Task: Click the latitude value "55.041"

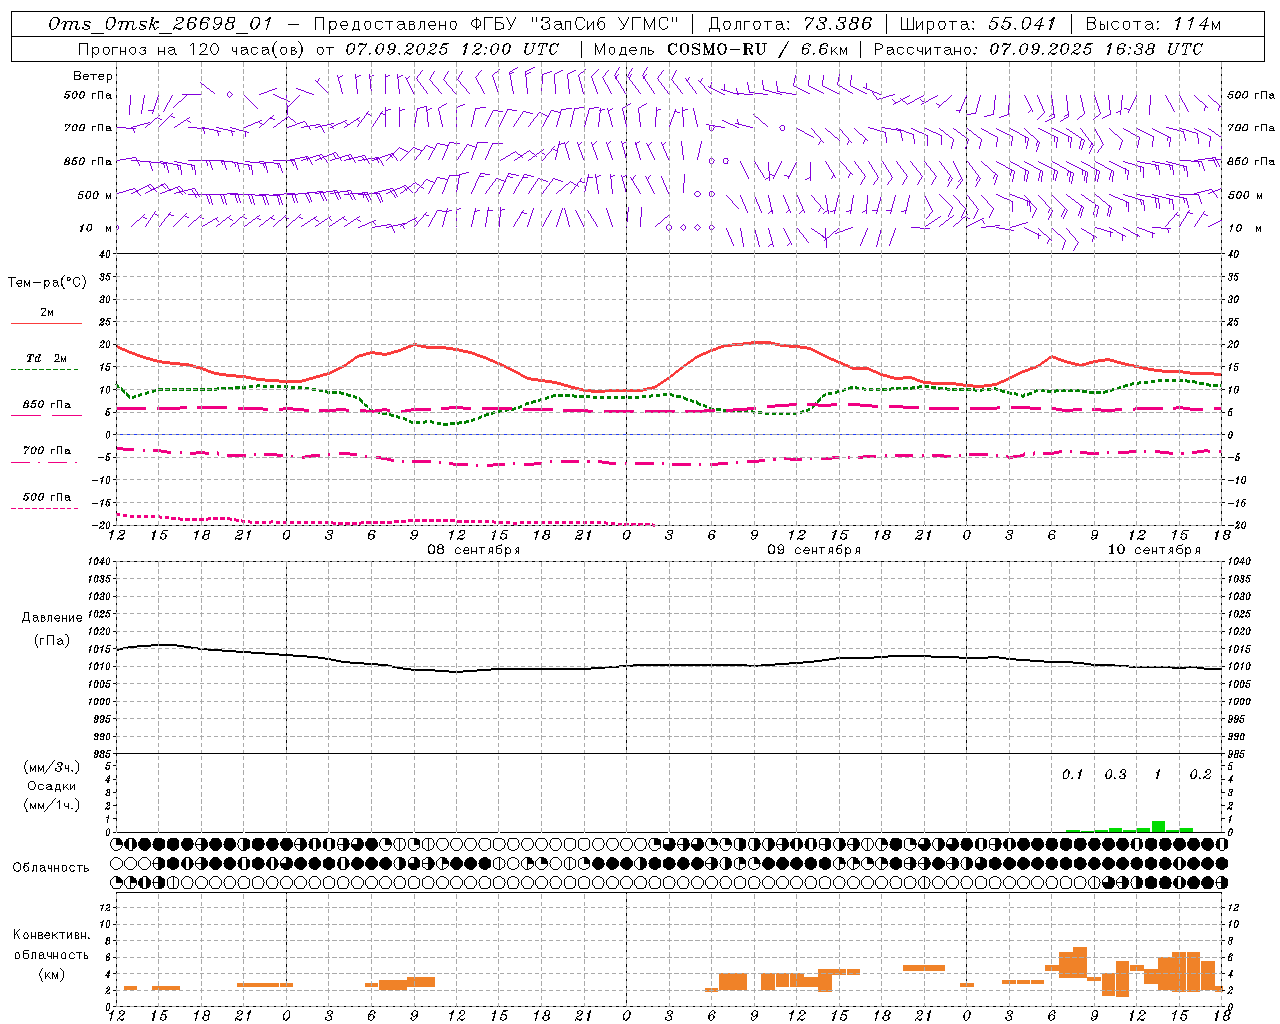Action: [x=1022, y=25]
